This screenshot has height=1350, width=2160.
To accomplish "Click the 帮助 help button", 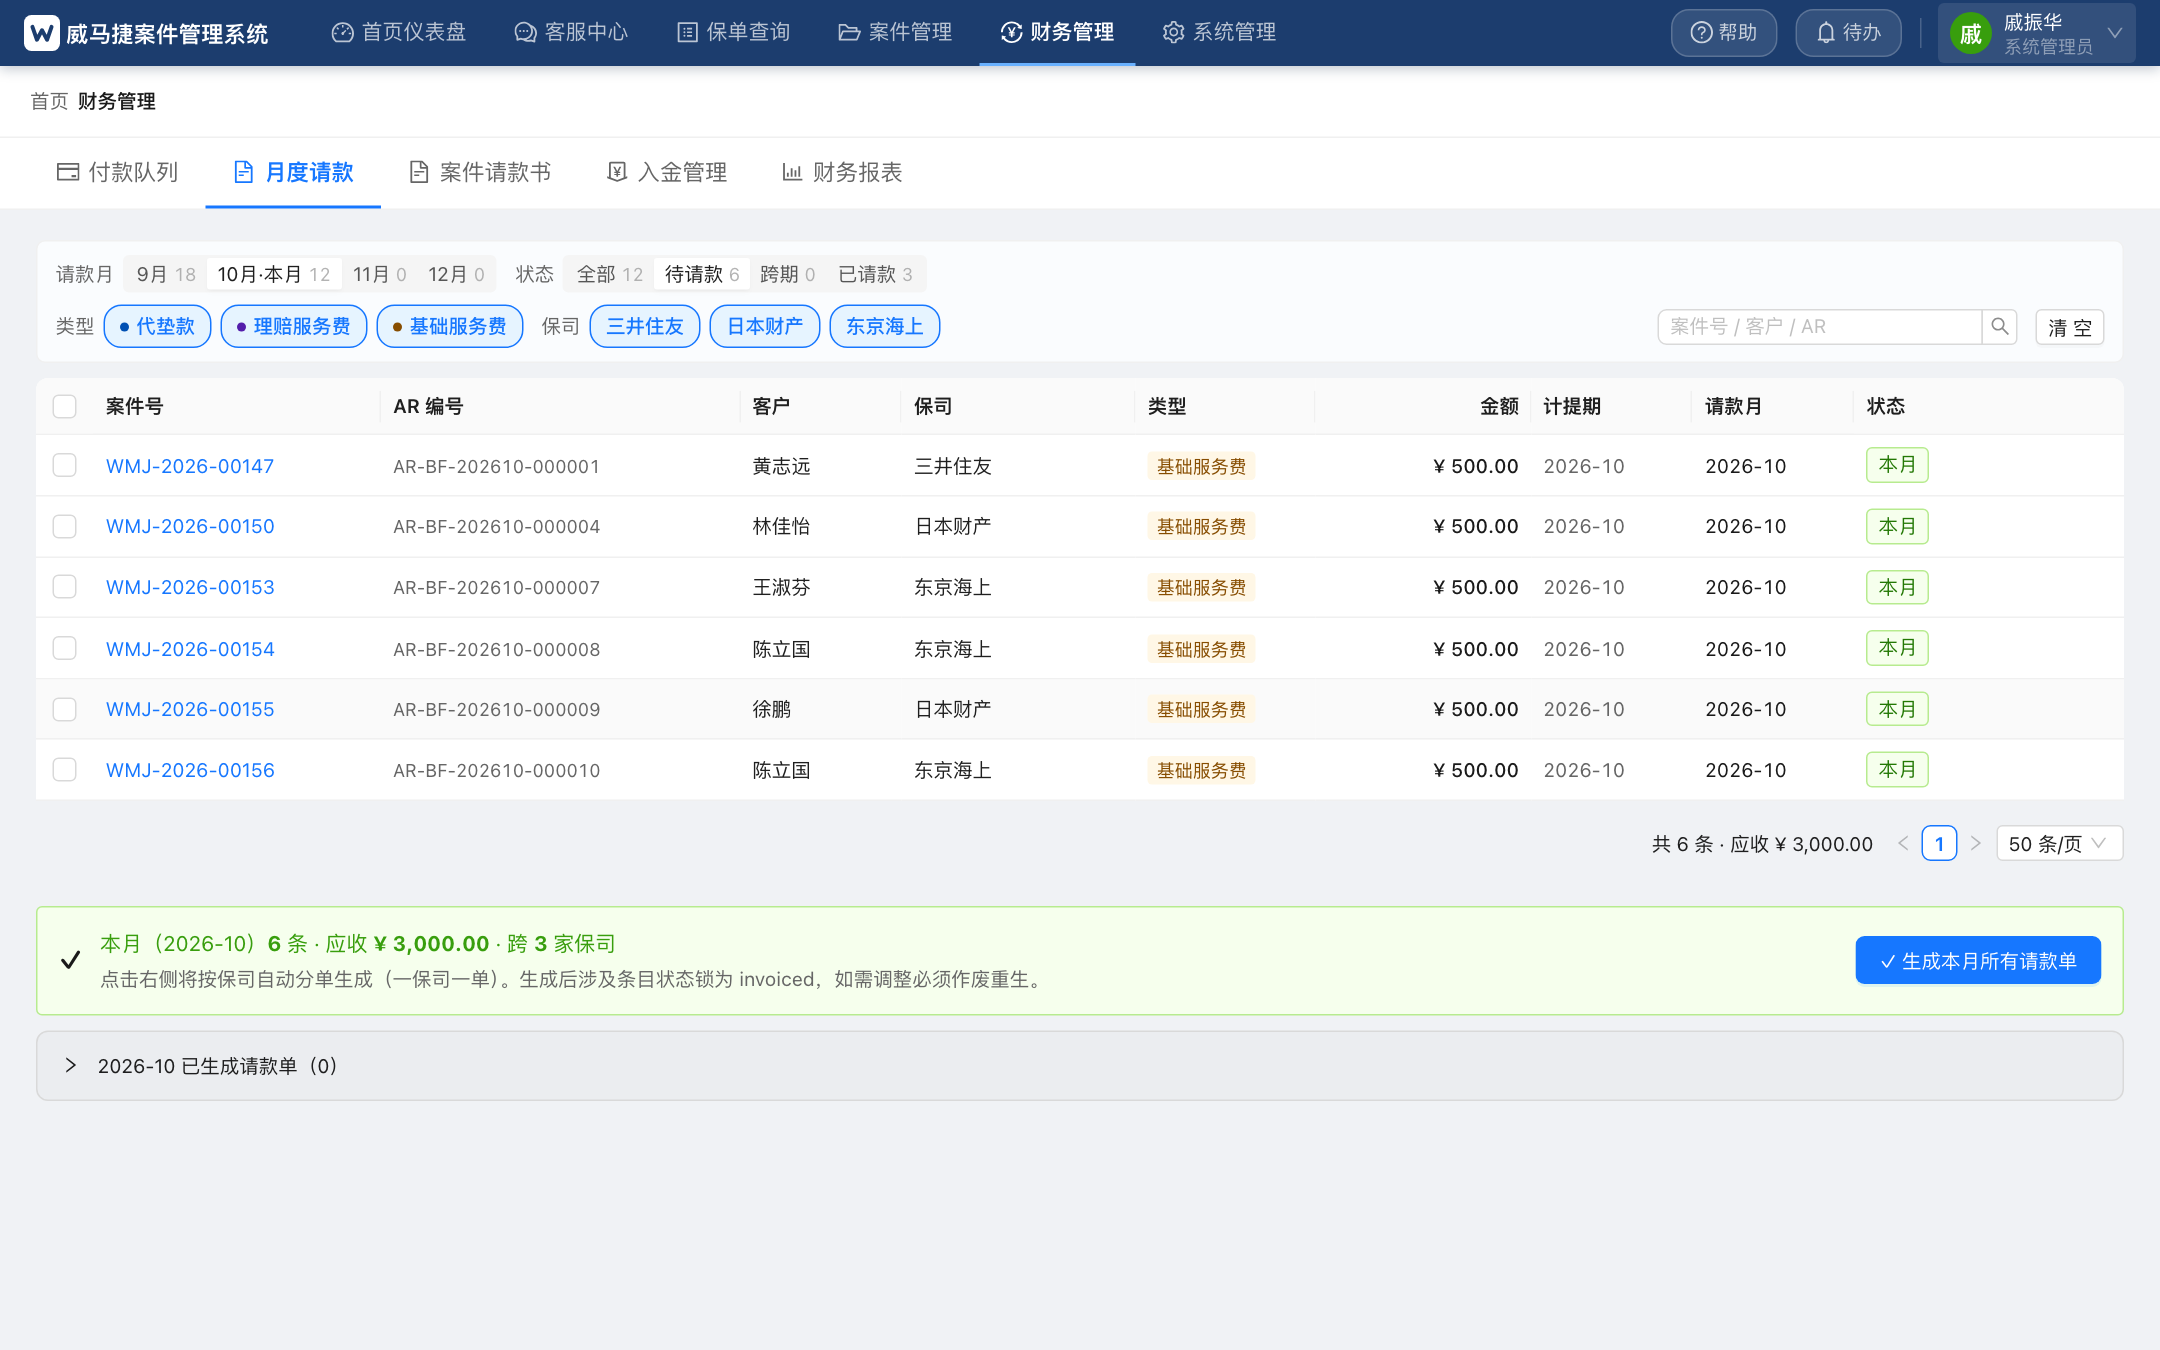I will (1724, 33).
